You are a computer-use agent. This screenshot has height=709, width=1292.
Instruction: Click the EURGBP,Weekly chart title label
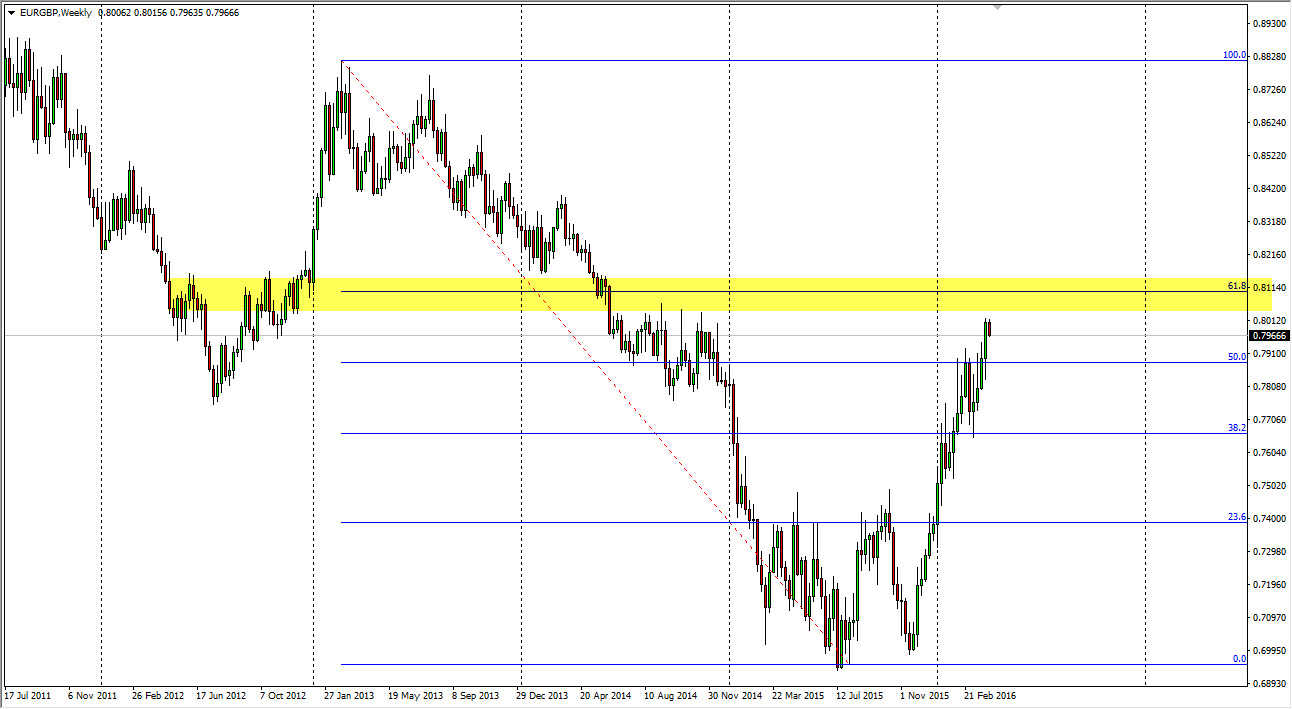(x=56, y=14)
